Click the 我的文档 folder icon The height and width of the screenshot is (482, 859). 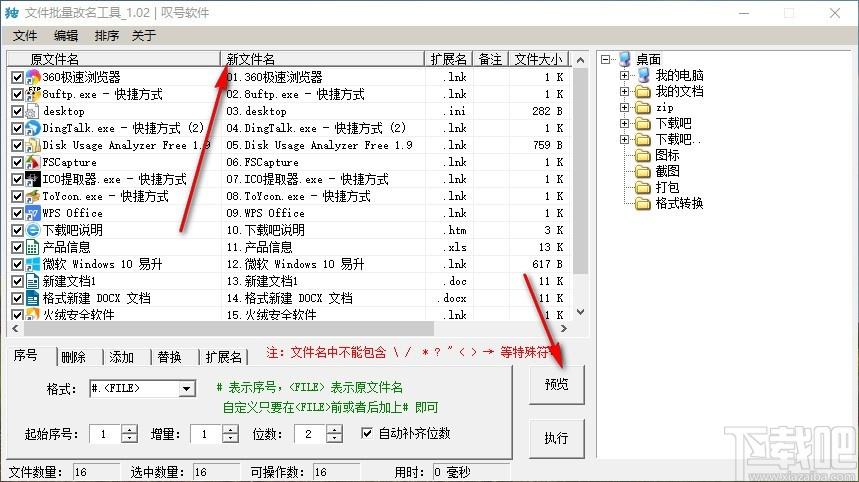pos(643,91)
